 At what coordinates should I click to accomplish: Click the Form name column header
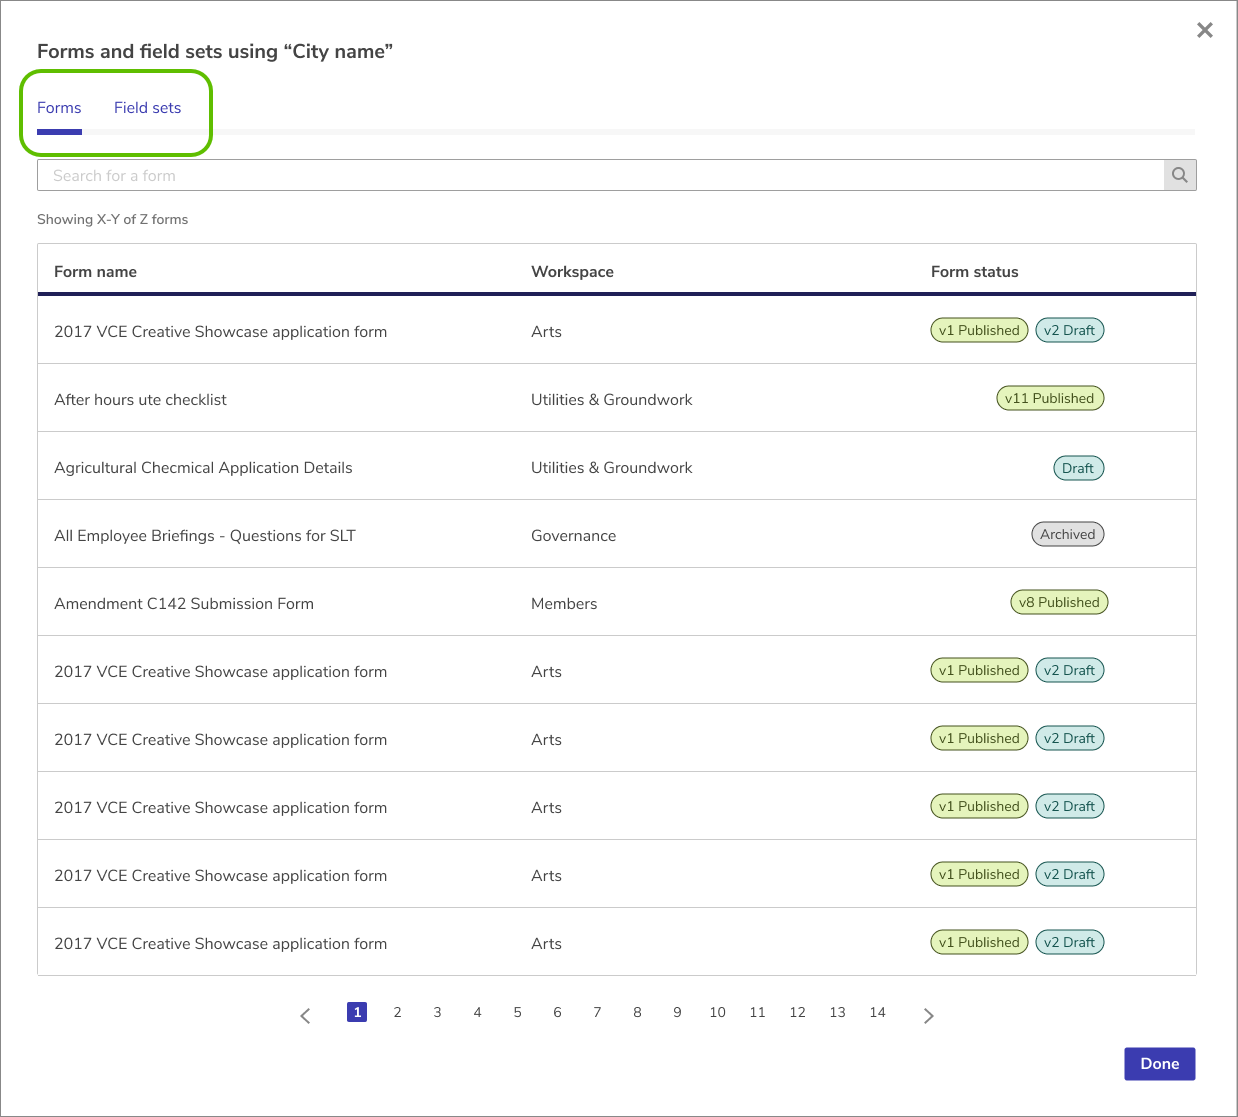click(x=95, y=272)
